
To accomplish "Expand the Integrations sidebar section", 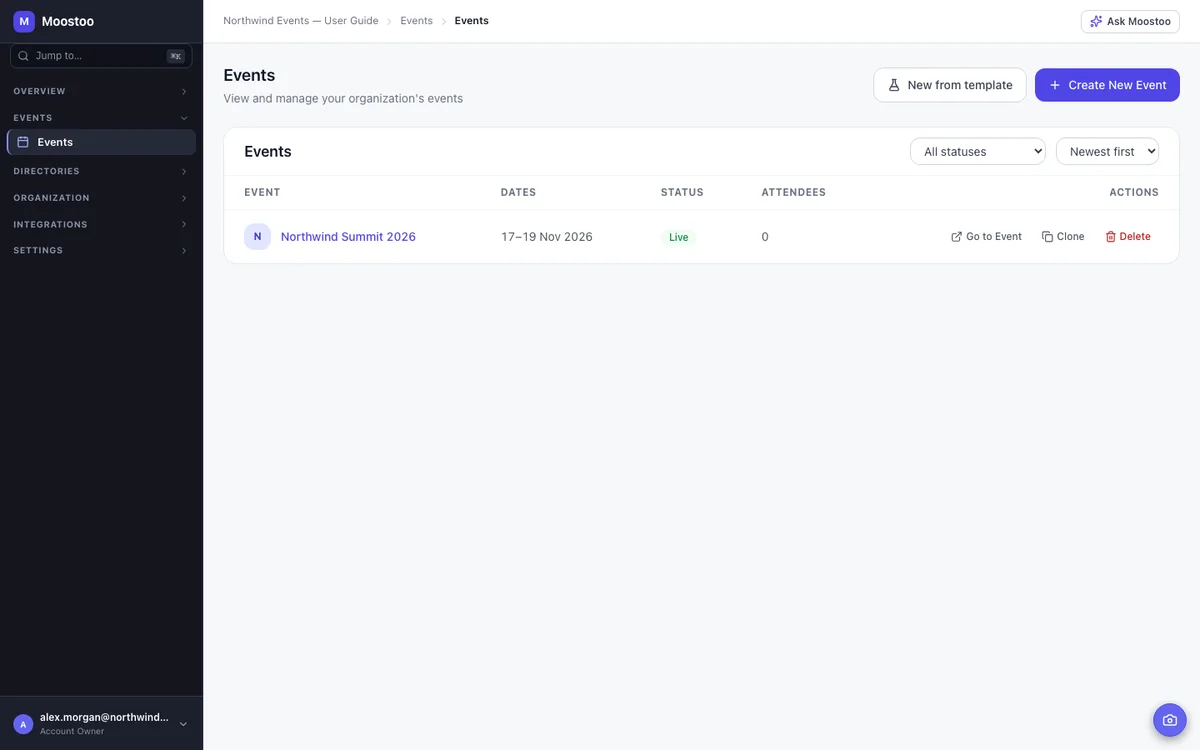I will coord(101,224).
